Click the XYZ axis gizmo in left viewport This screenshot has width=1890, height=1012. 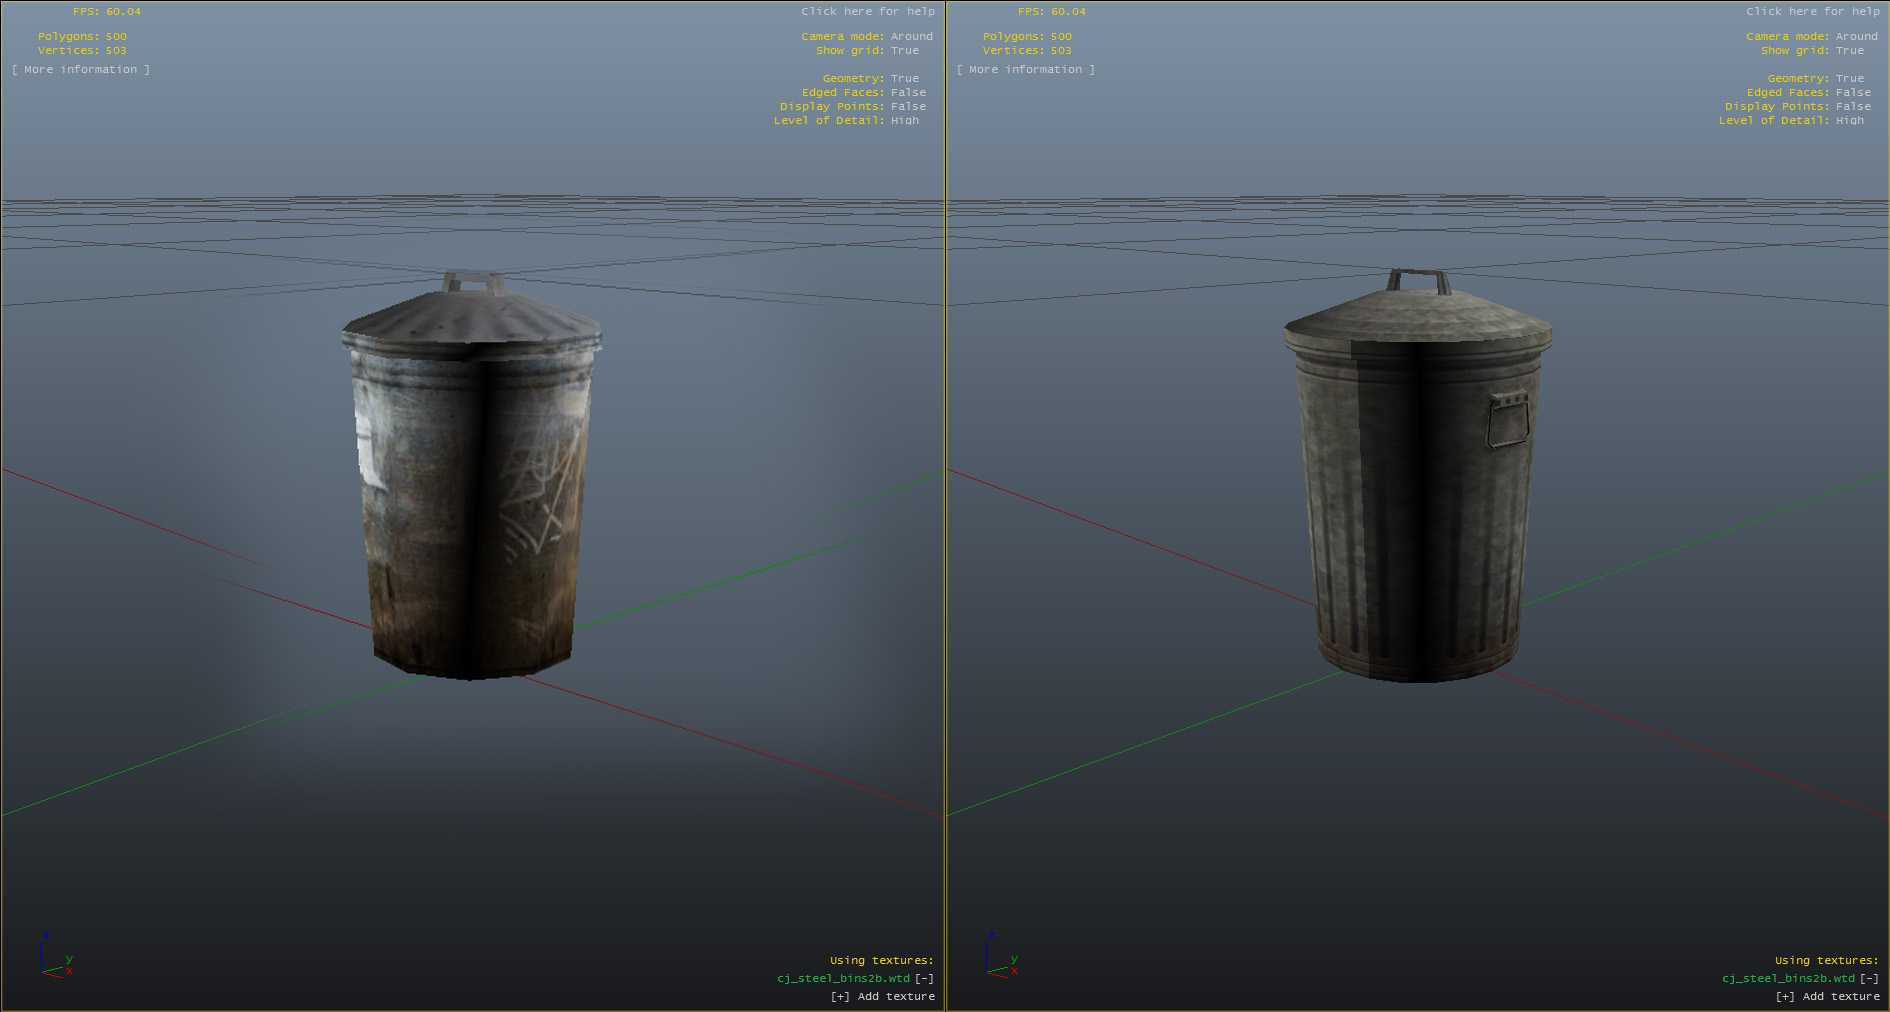pyautogui.click(x=56, y=958)
